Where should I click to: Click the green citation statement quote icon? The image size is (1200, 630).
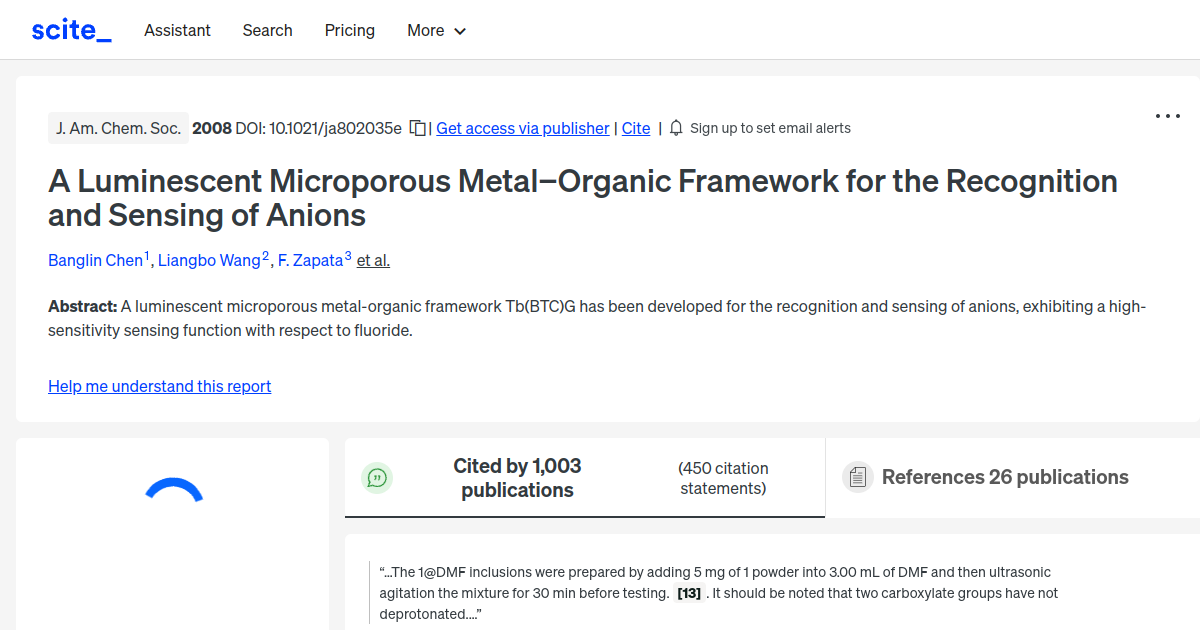377,478
